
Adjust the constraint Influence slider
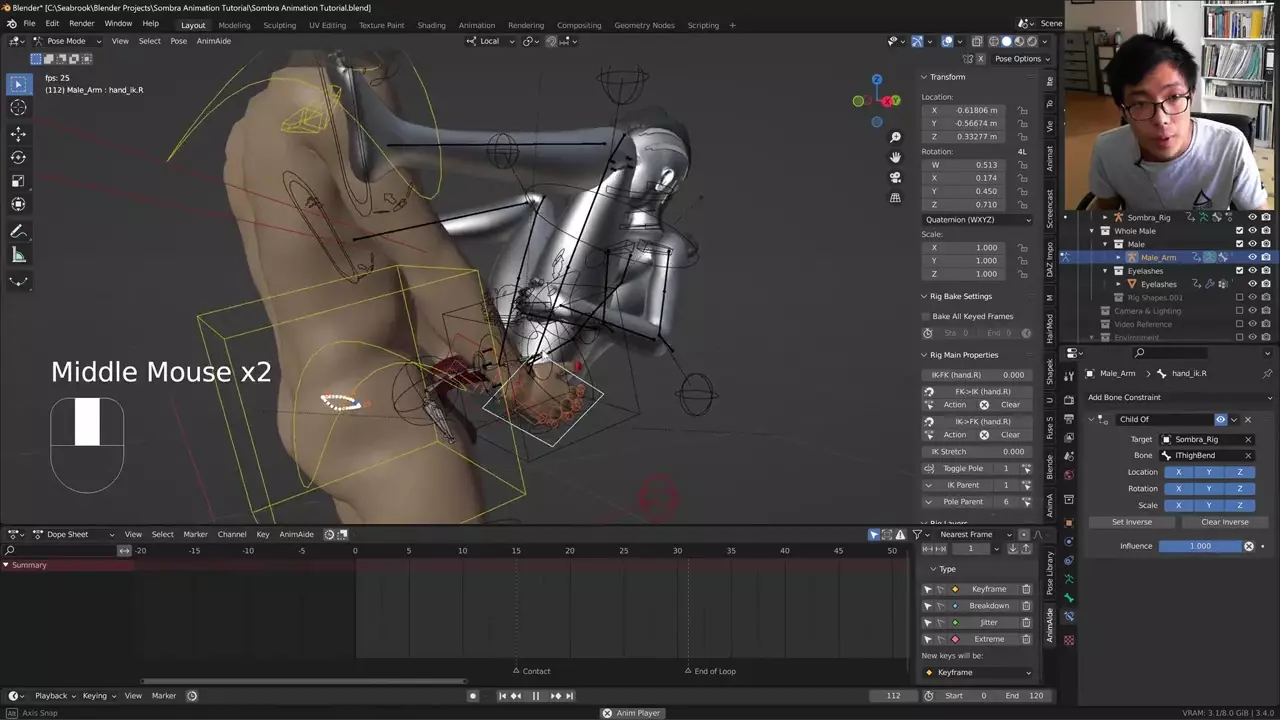click(x=1200, y=546)
